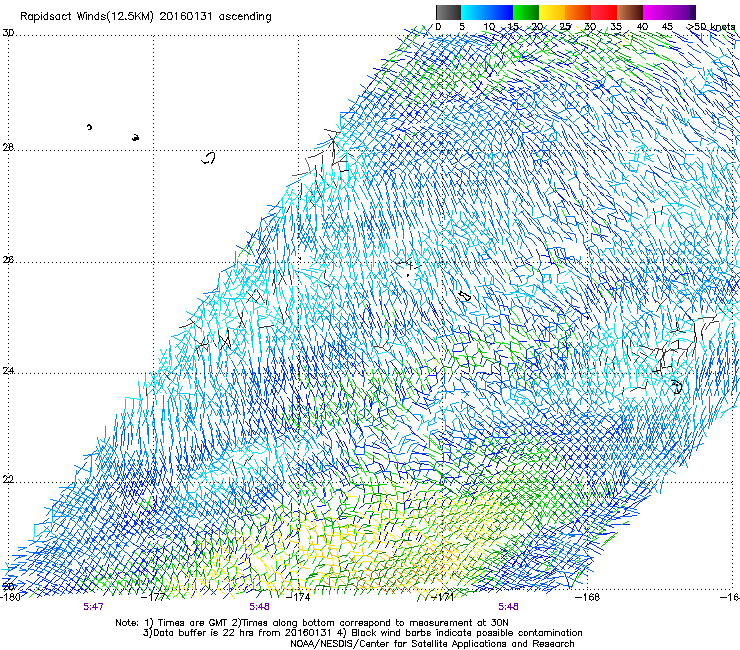
Task: Click the orange 25-30 knots legend swatch
Action: pos(578,12)
